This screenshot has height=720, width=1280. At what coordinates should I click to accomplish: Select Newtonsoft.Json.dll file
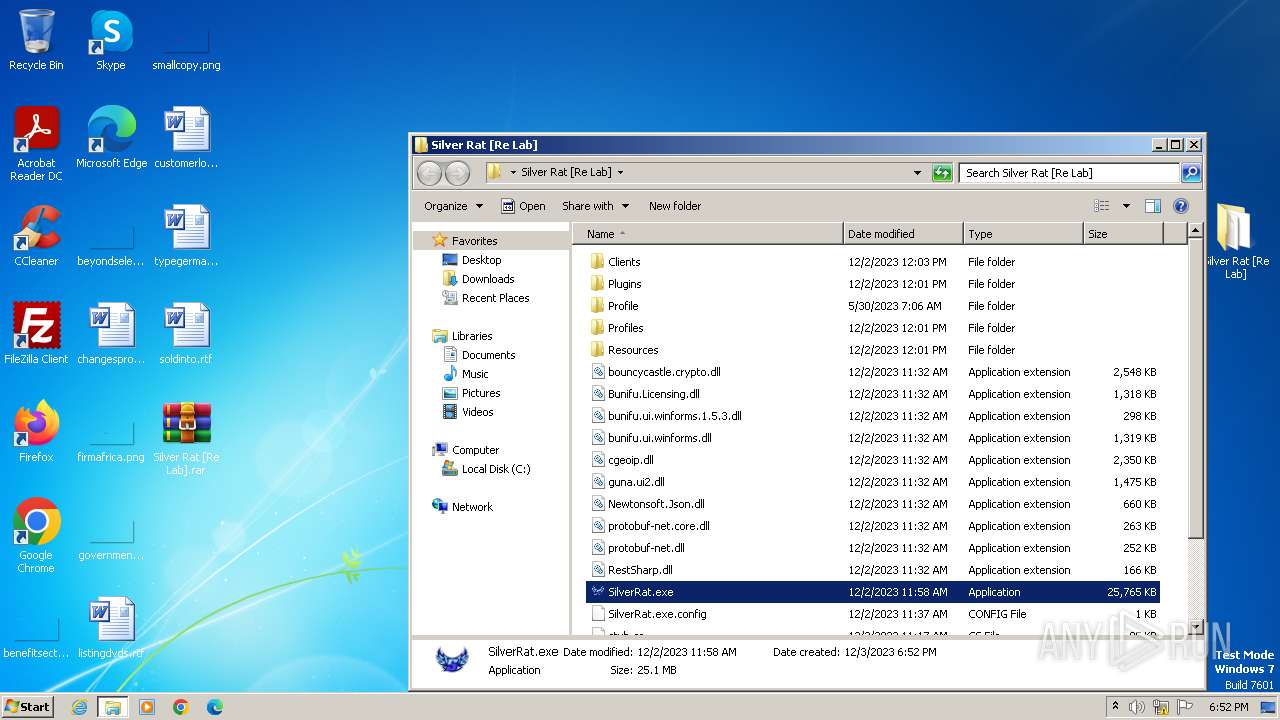tap(873, 504)
